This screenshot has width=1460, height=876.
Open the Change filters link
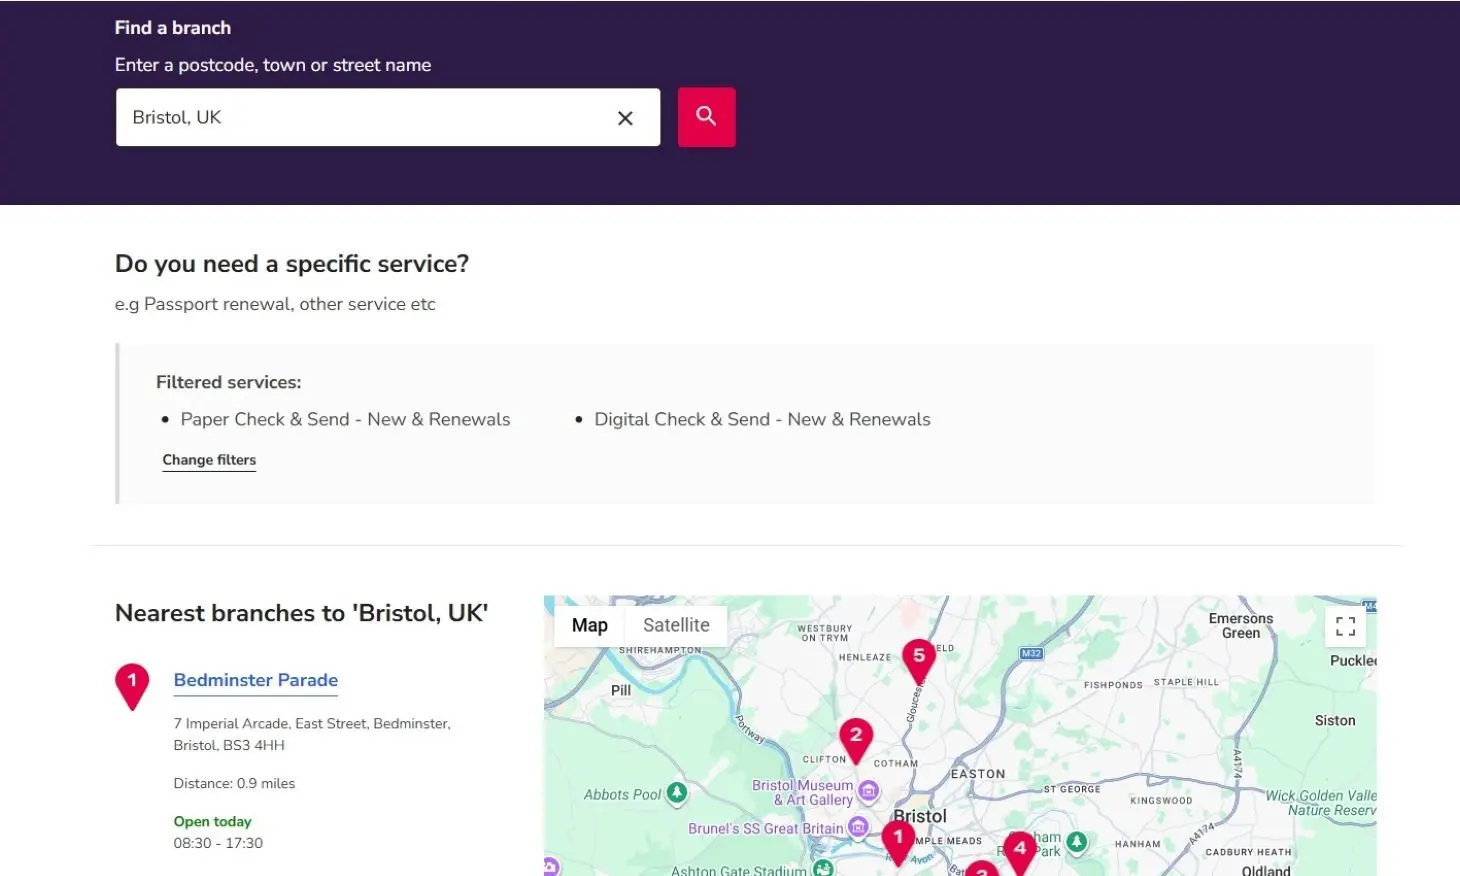tap(209, 460)
